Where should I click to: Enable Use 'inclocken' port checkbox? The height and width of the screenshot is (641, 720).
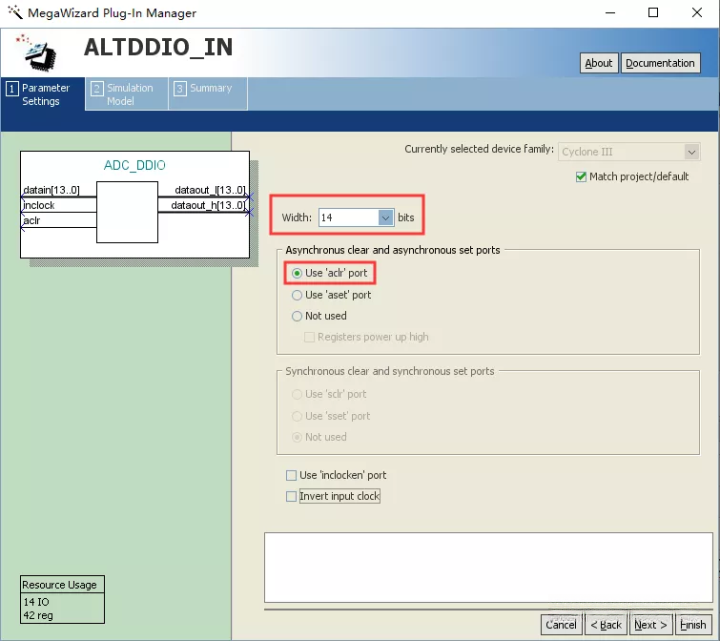click(291, 475)
